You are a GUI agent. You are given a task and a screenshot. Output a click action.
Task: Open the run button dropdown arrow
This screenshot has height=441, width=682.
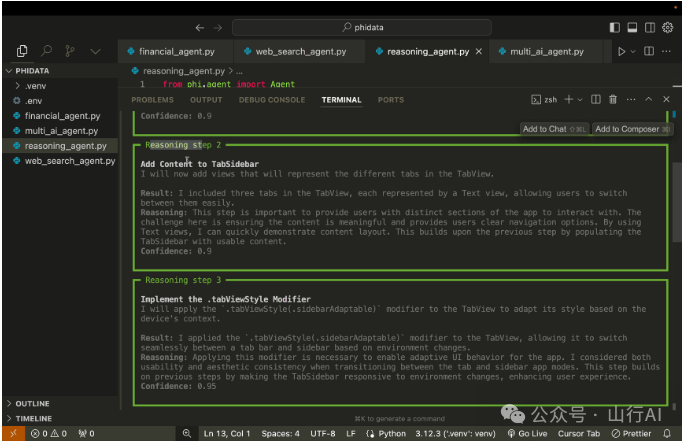pos(633,52)
